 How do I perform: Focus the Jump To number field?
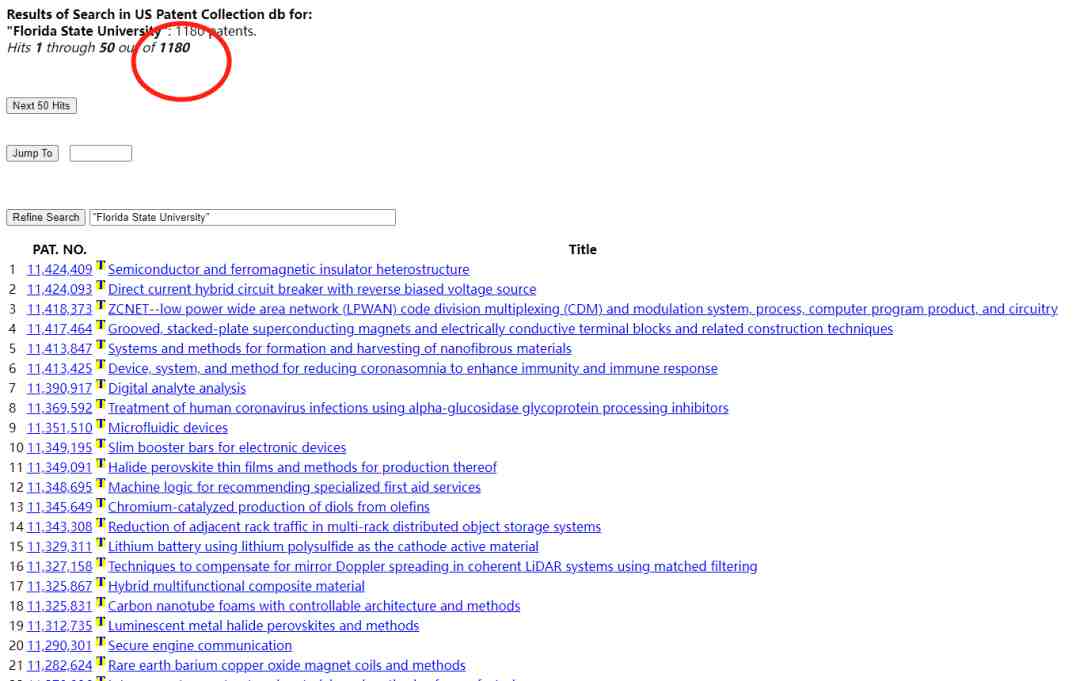coord(101,154)
